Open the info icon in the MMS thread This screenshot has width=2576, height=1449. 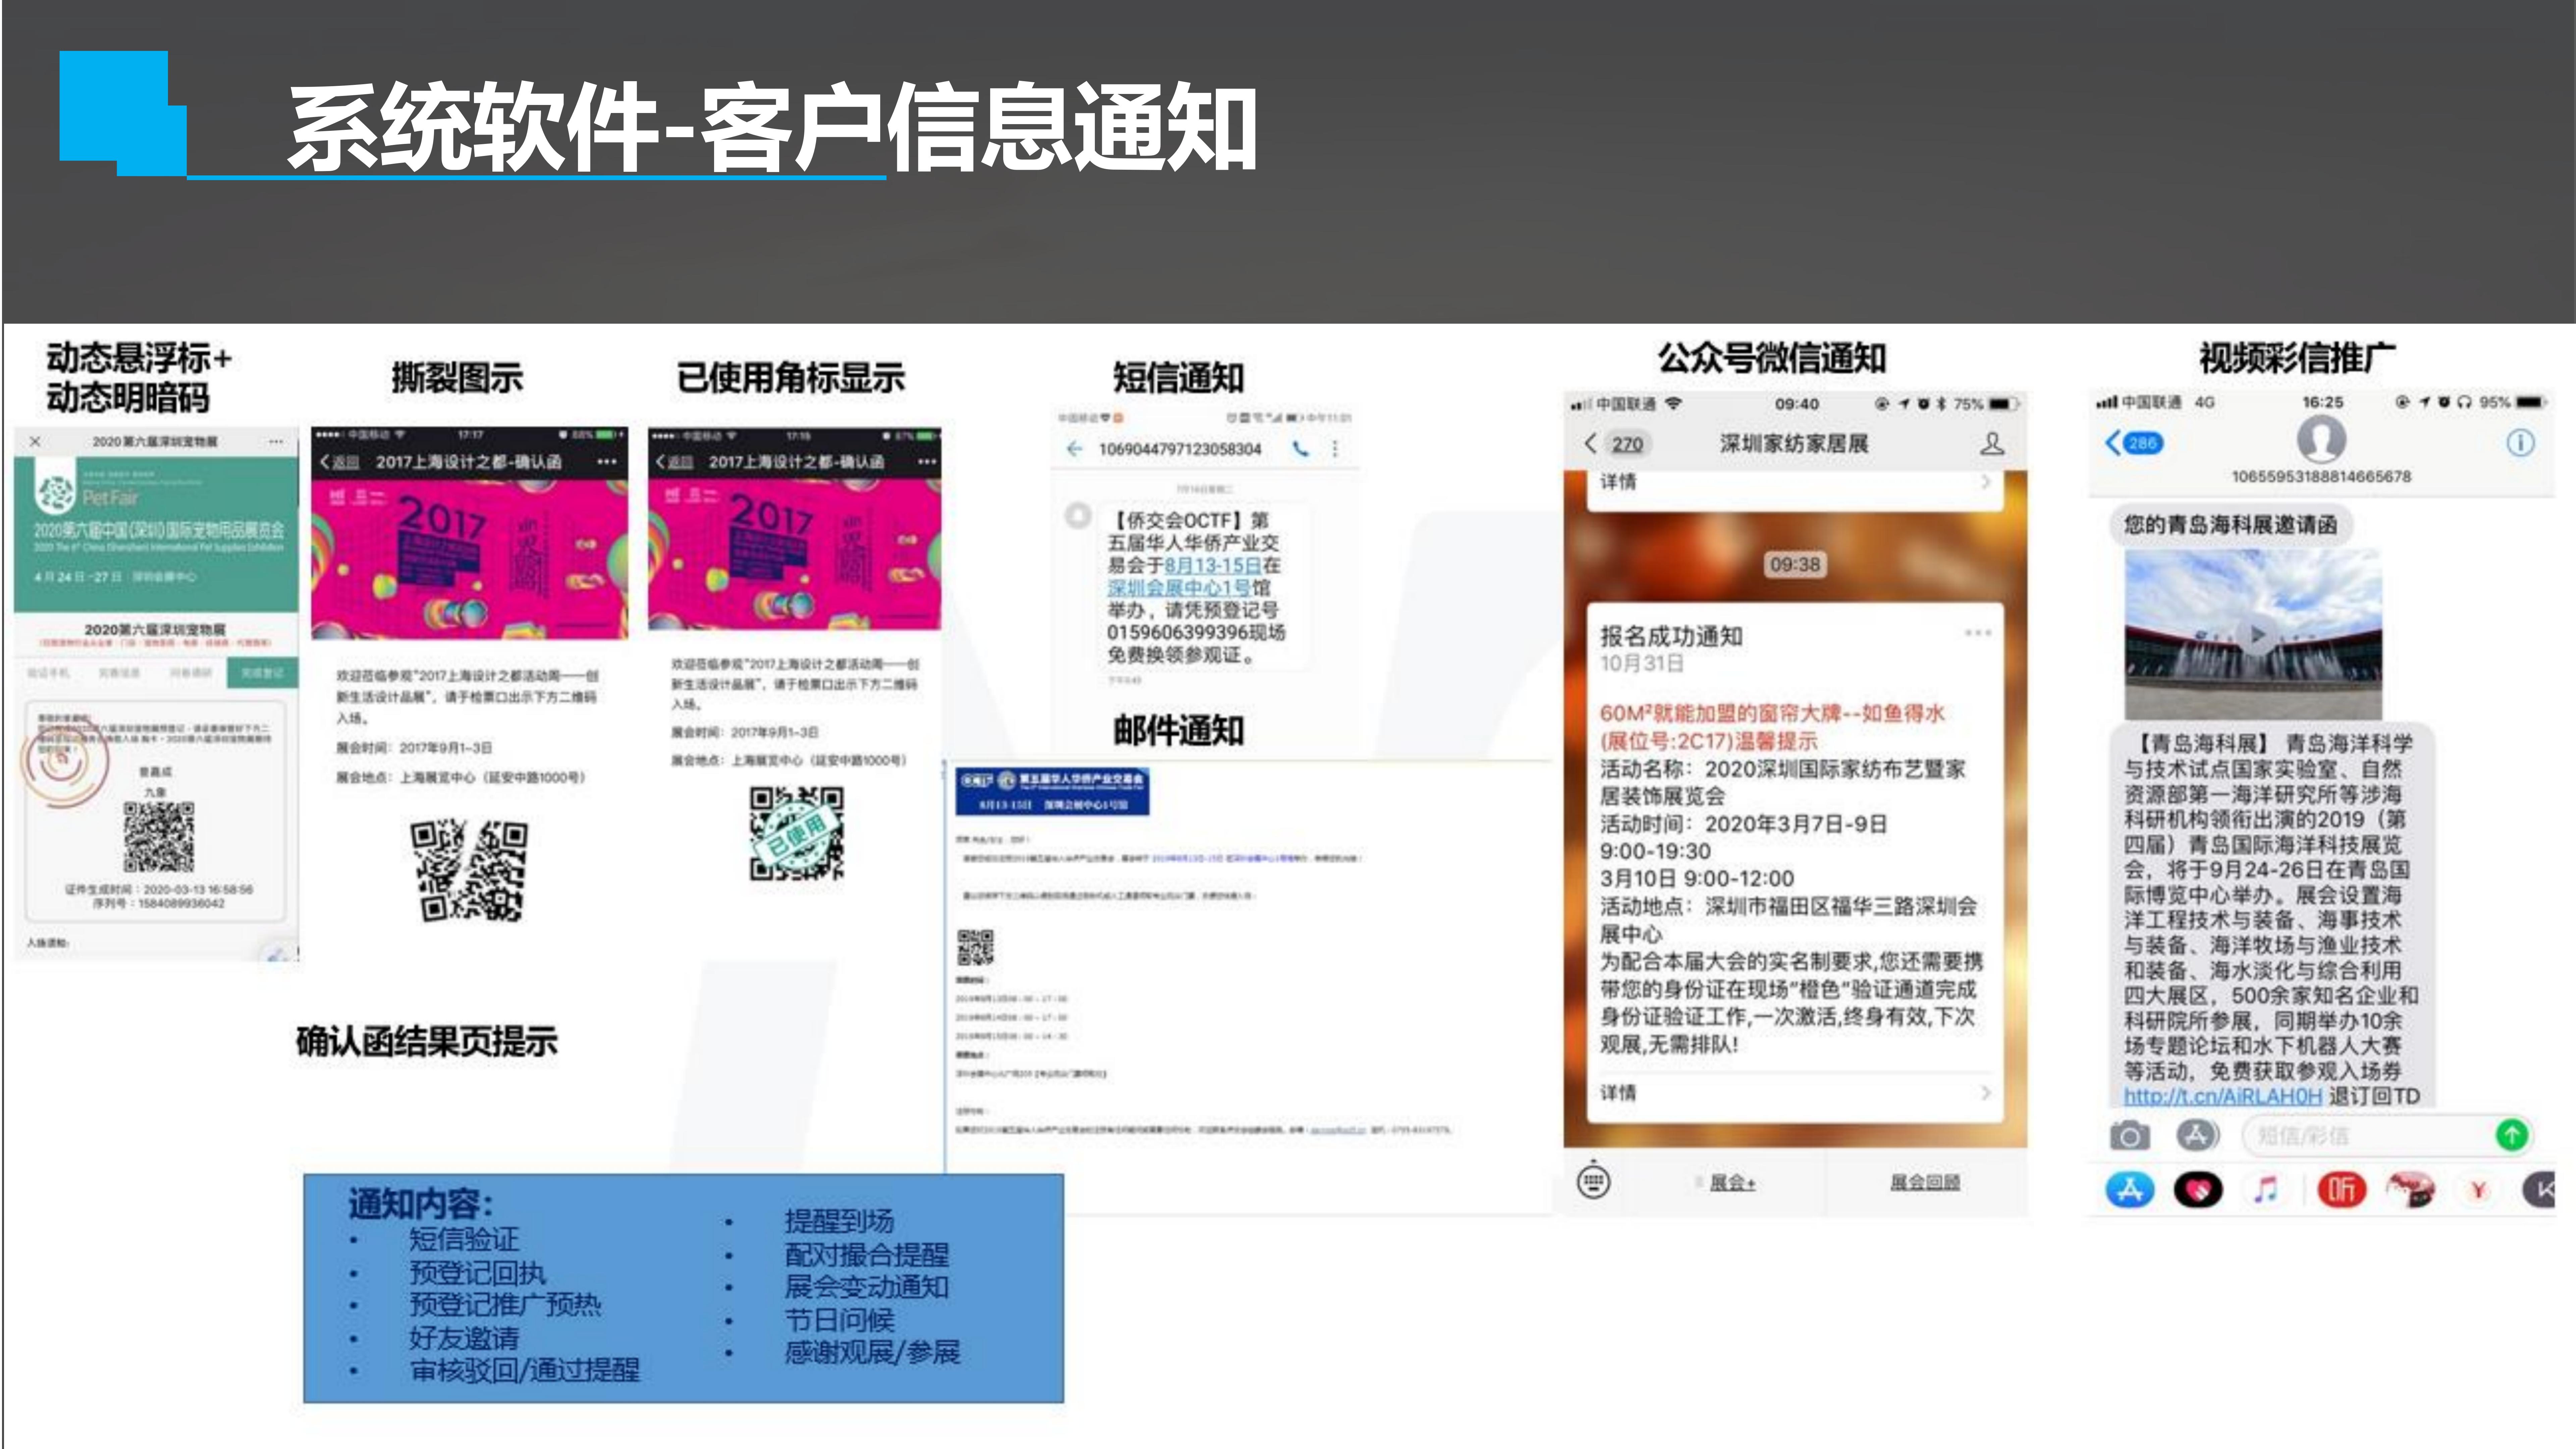click(x=2520, y=443)
